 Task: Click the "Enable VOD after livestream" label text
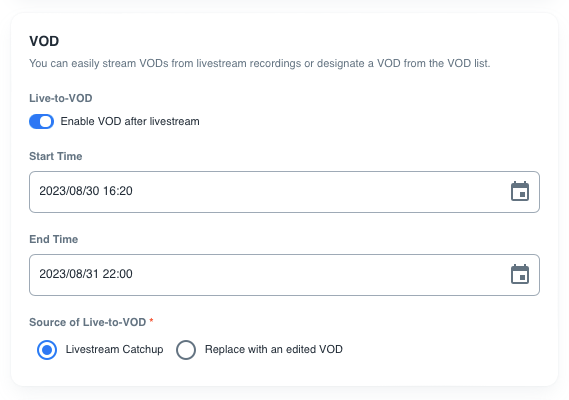tap(130, 121)
